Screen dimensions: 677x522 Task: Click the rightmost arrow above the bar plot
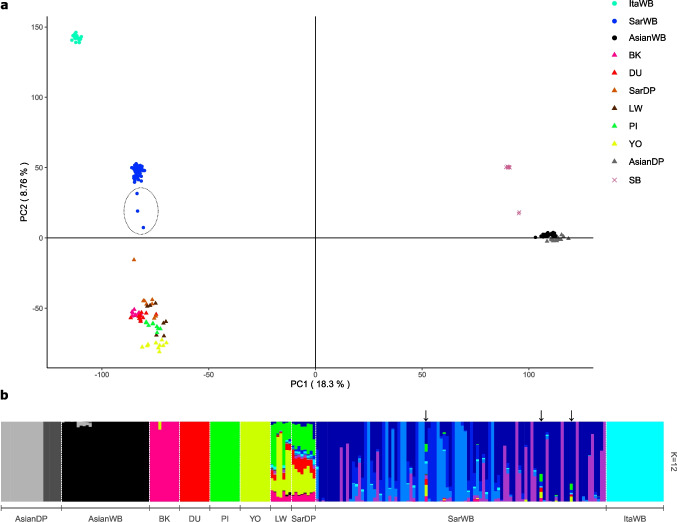click(571, 414)
